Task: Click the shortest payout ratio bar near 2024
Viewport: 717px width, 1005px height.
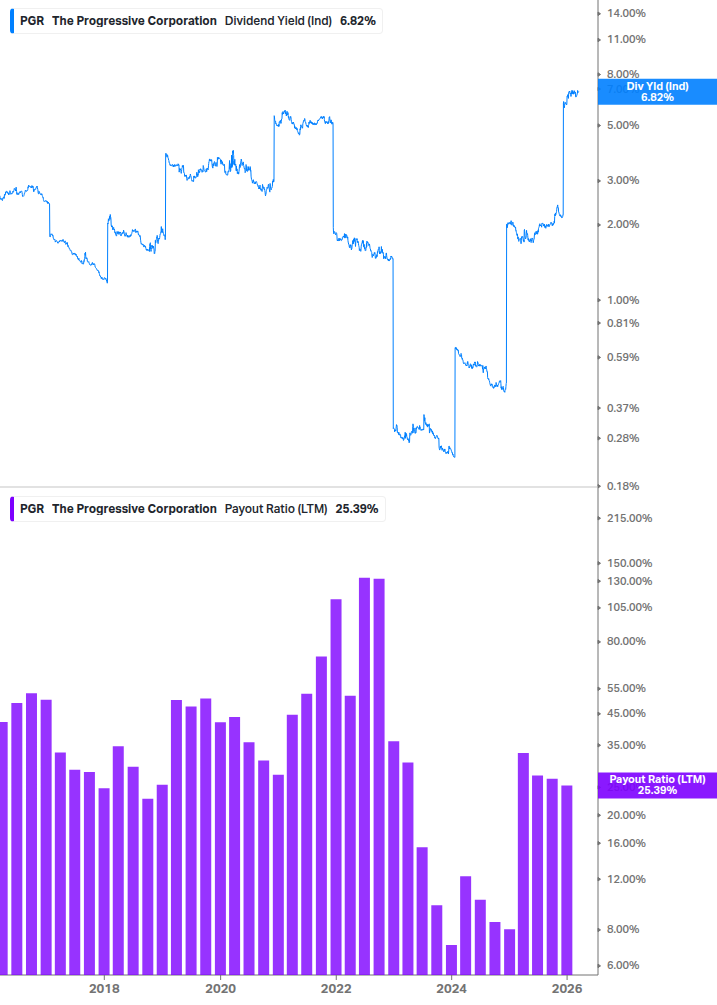Action: (451, 960)
